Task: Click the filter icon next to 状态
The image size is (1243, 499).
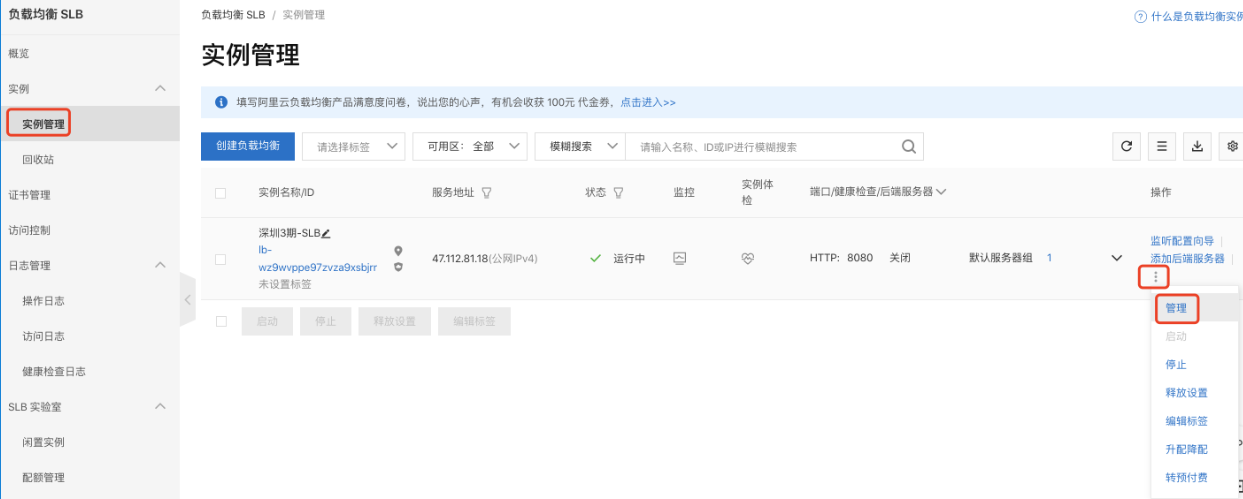Action: click(618, 192)
